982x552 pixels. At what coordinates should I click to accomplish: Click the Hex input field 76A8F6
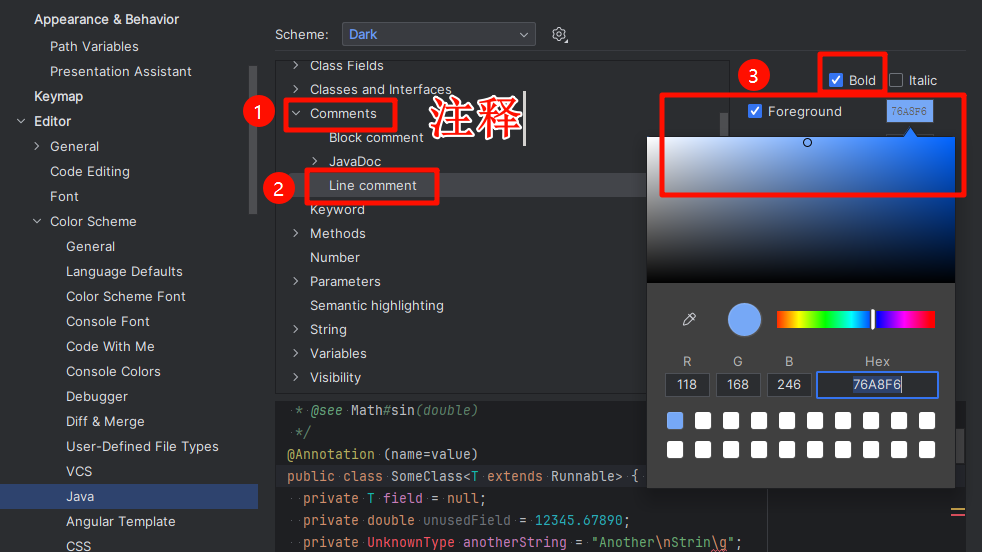point(877,385)
